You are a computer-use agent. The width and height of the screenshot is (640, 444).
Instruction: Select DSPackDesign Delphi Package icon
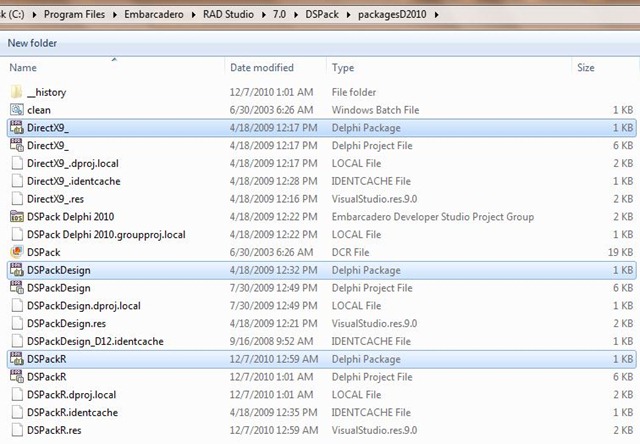tap(16, 270)
